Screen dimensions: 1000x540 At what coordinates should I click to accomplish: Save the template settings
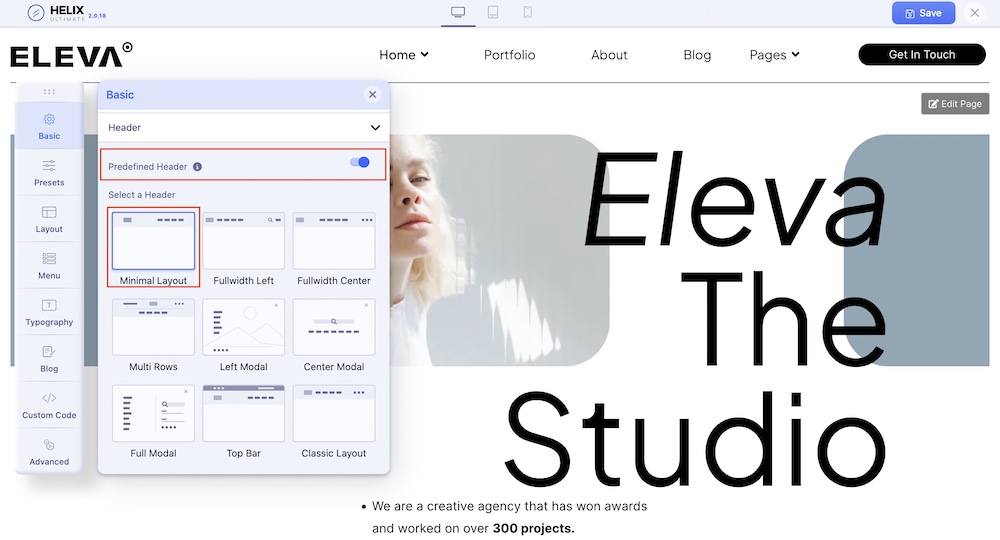pyautogui.click(x=923, y=13)
